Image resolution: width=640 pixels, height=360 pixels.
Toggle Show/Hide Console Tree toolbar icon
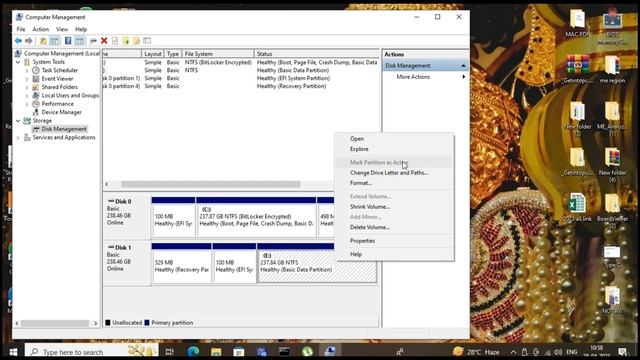pyautogui.click(x=54, y=40)
